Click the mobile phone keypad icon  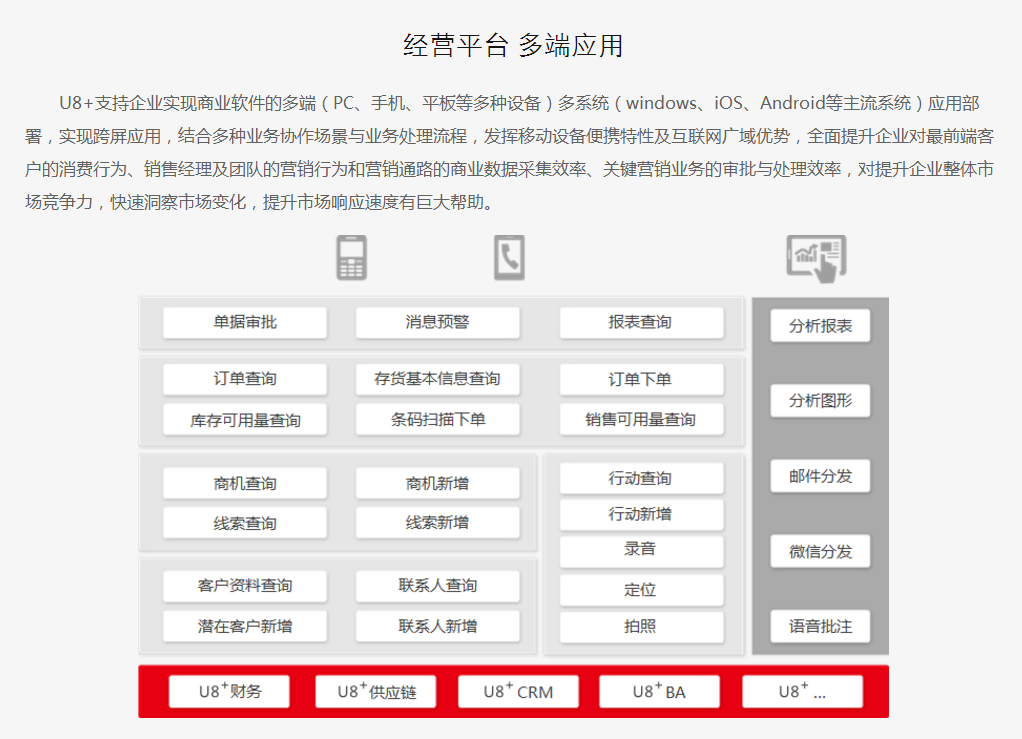[x=351, y=258]
